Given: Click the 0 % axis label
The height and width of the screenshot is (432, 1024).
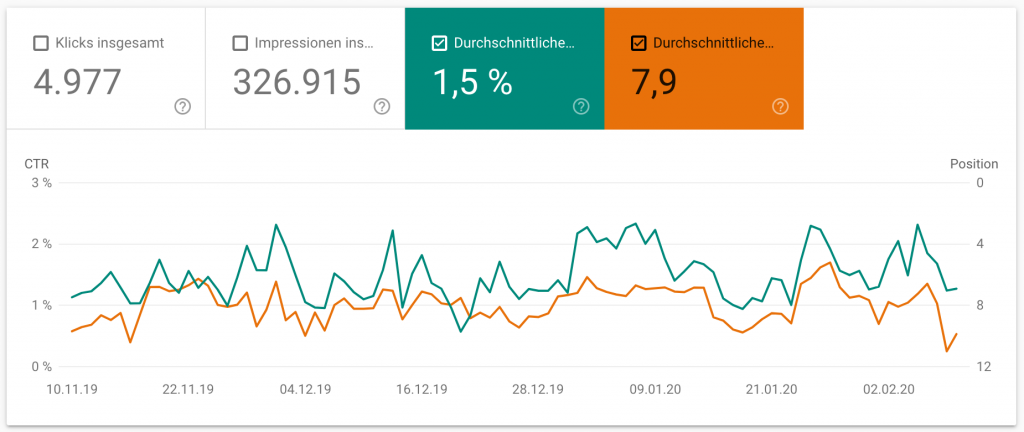Looking at the screenshot, I should (42, 367).
